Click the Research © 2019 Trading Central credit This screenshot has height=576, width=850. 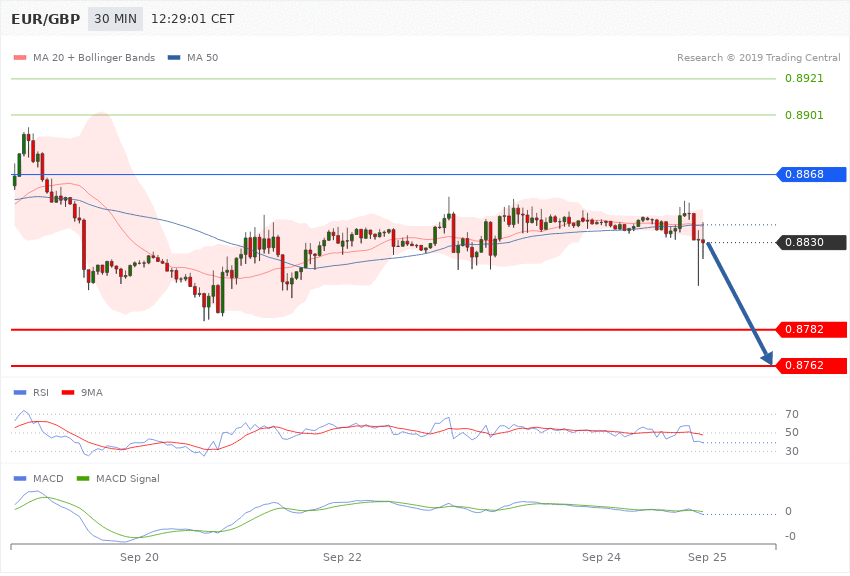[758, 57]
